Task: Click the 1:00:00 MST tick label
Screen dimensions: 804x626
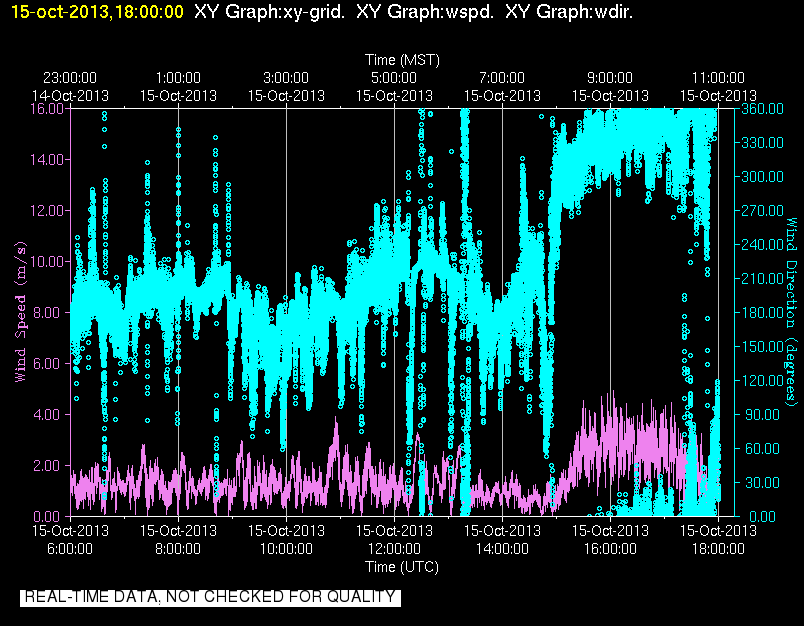Action: click(178, 78)
